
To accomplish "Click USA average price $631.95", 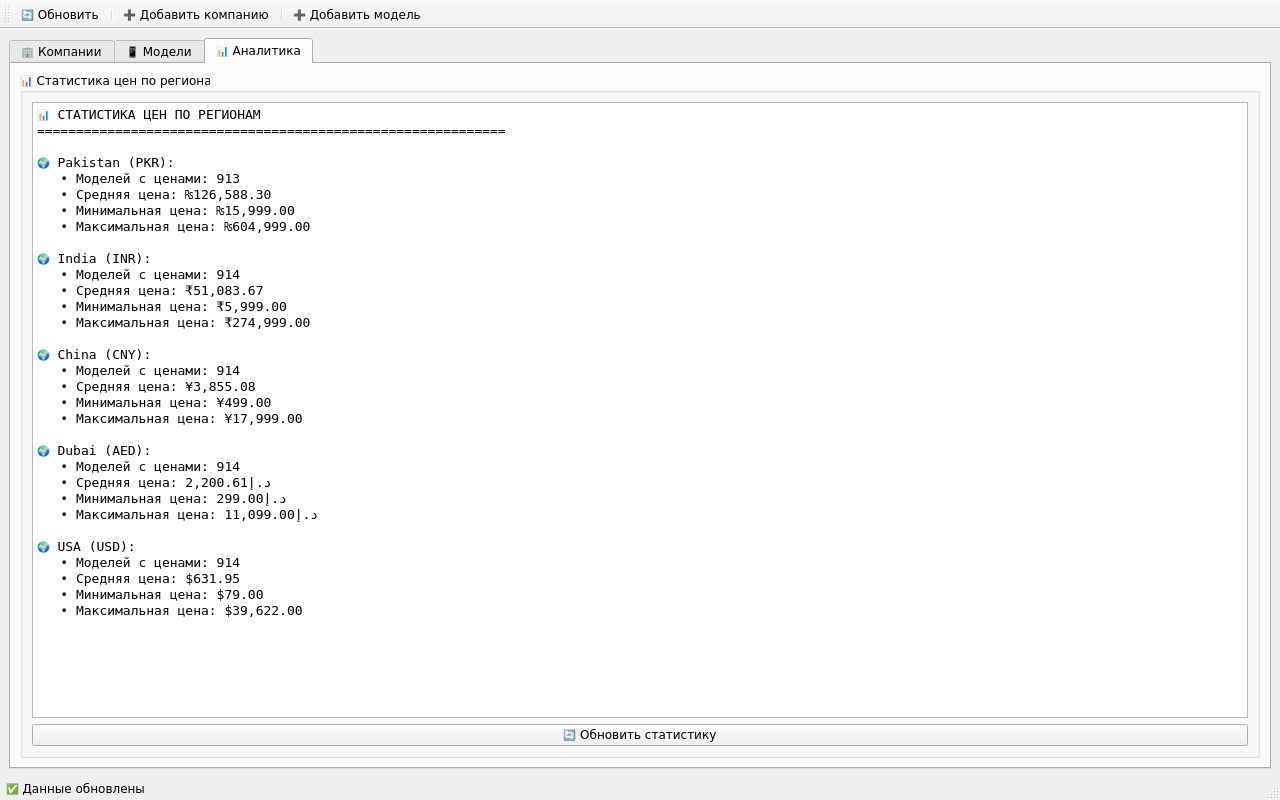I will (212, 579).
